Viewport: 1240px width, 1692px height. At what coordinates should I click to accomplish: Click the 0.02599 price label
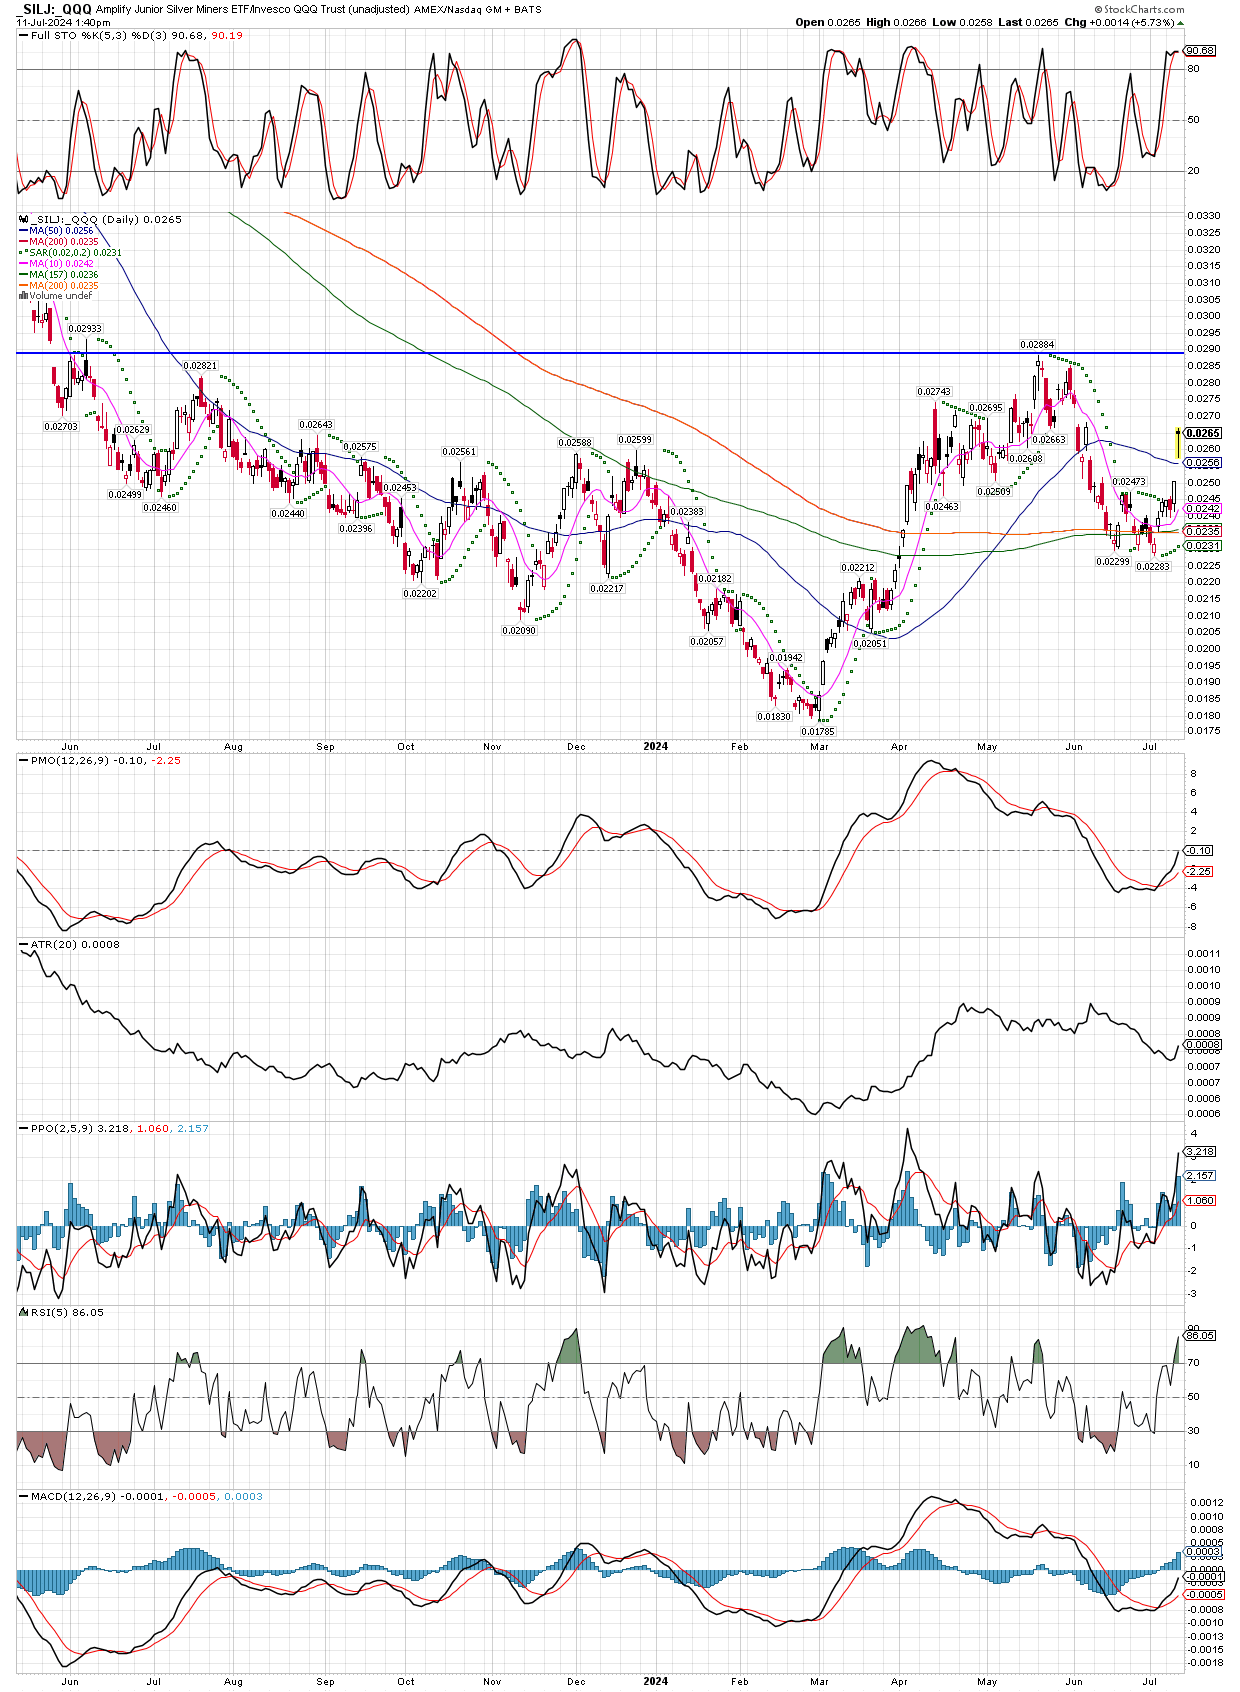635,440
